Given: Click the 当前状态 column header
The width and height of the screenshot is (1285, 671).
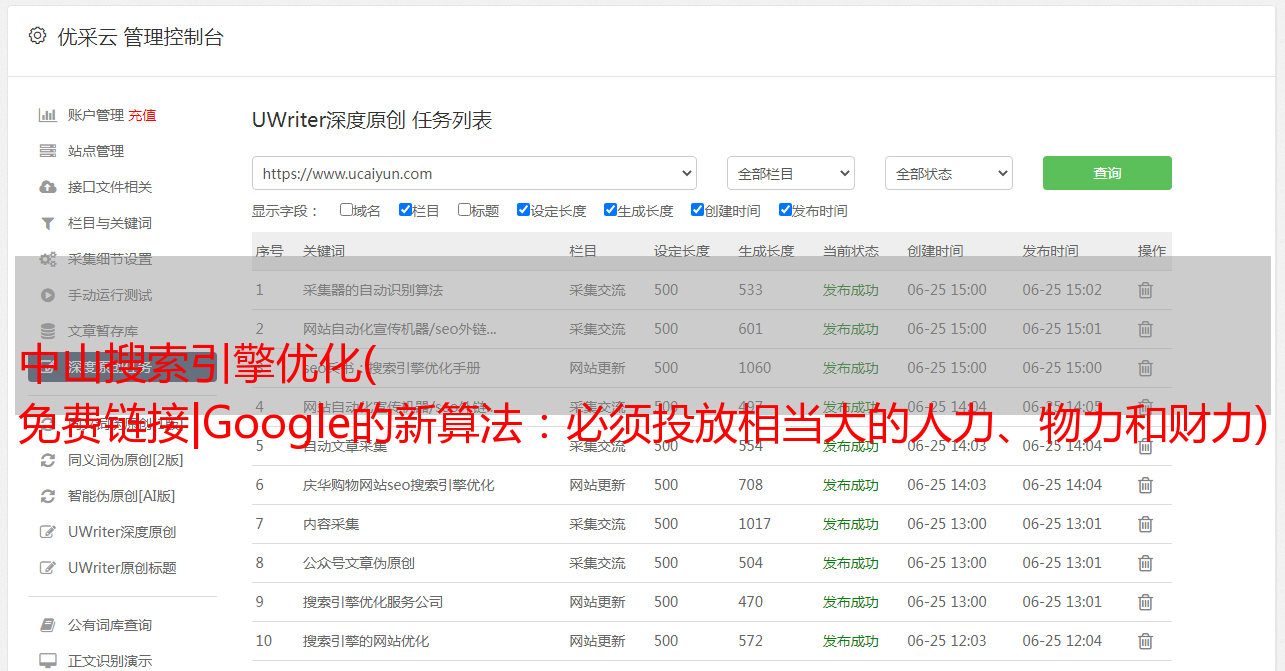Looking at the screenshot, I should pos(851,251).
